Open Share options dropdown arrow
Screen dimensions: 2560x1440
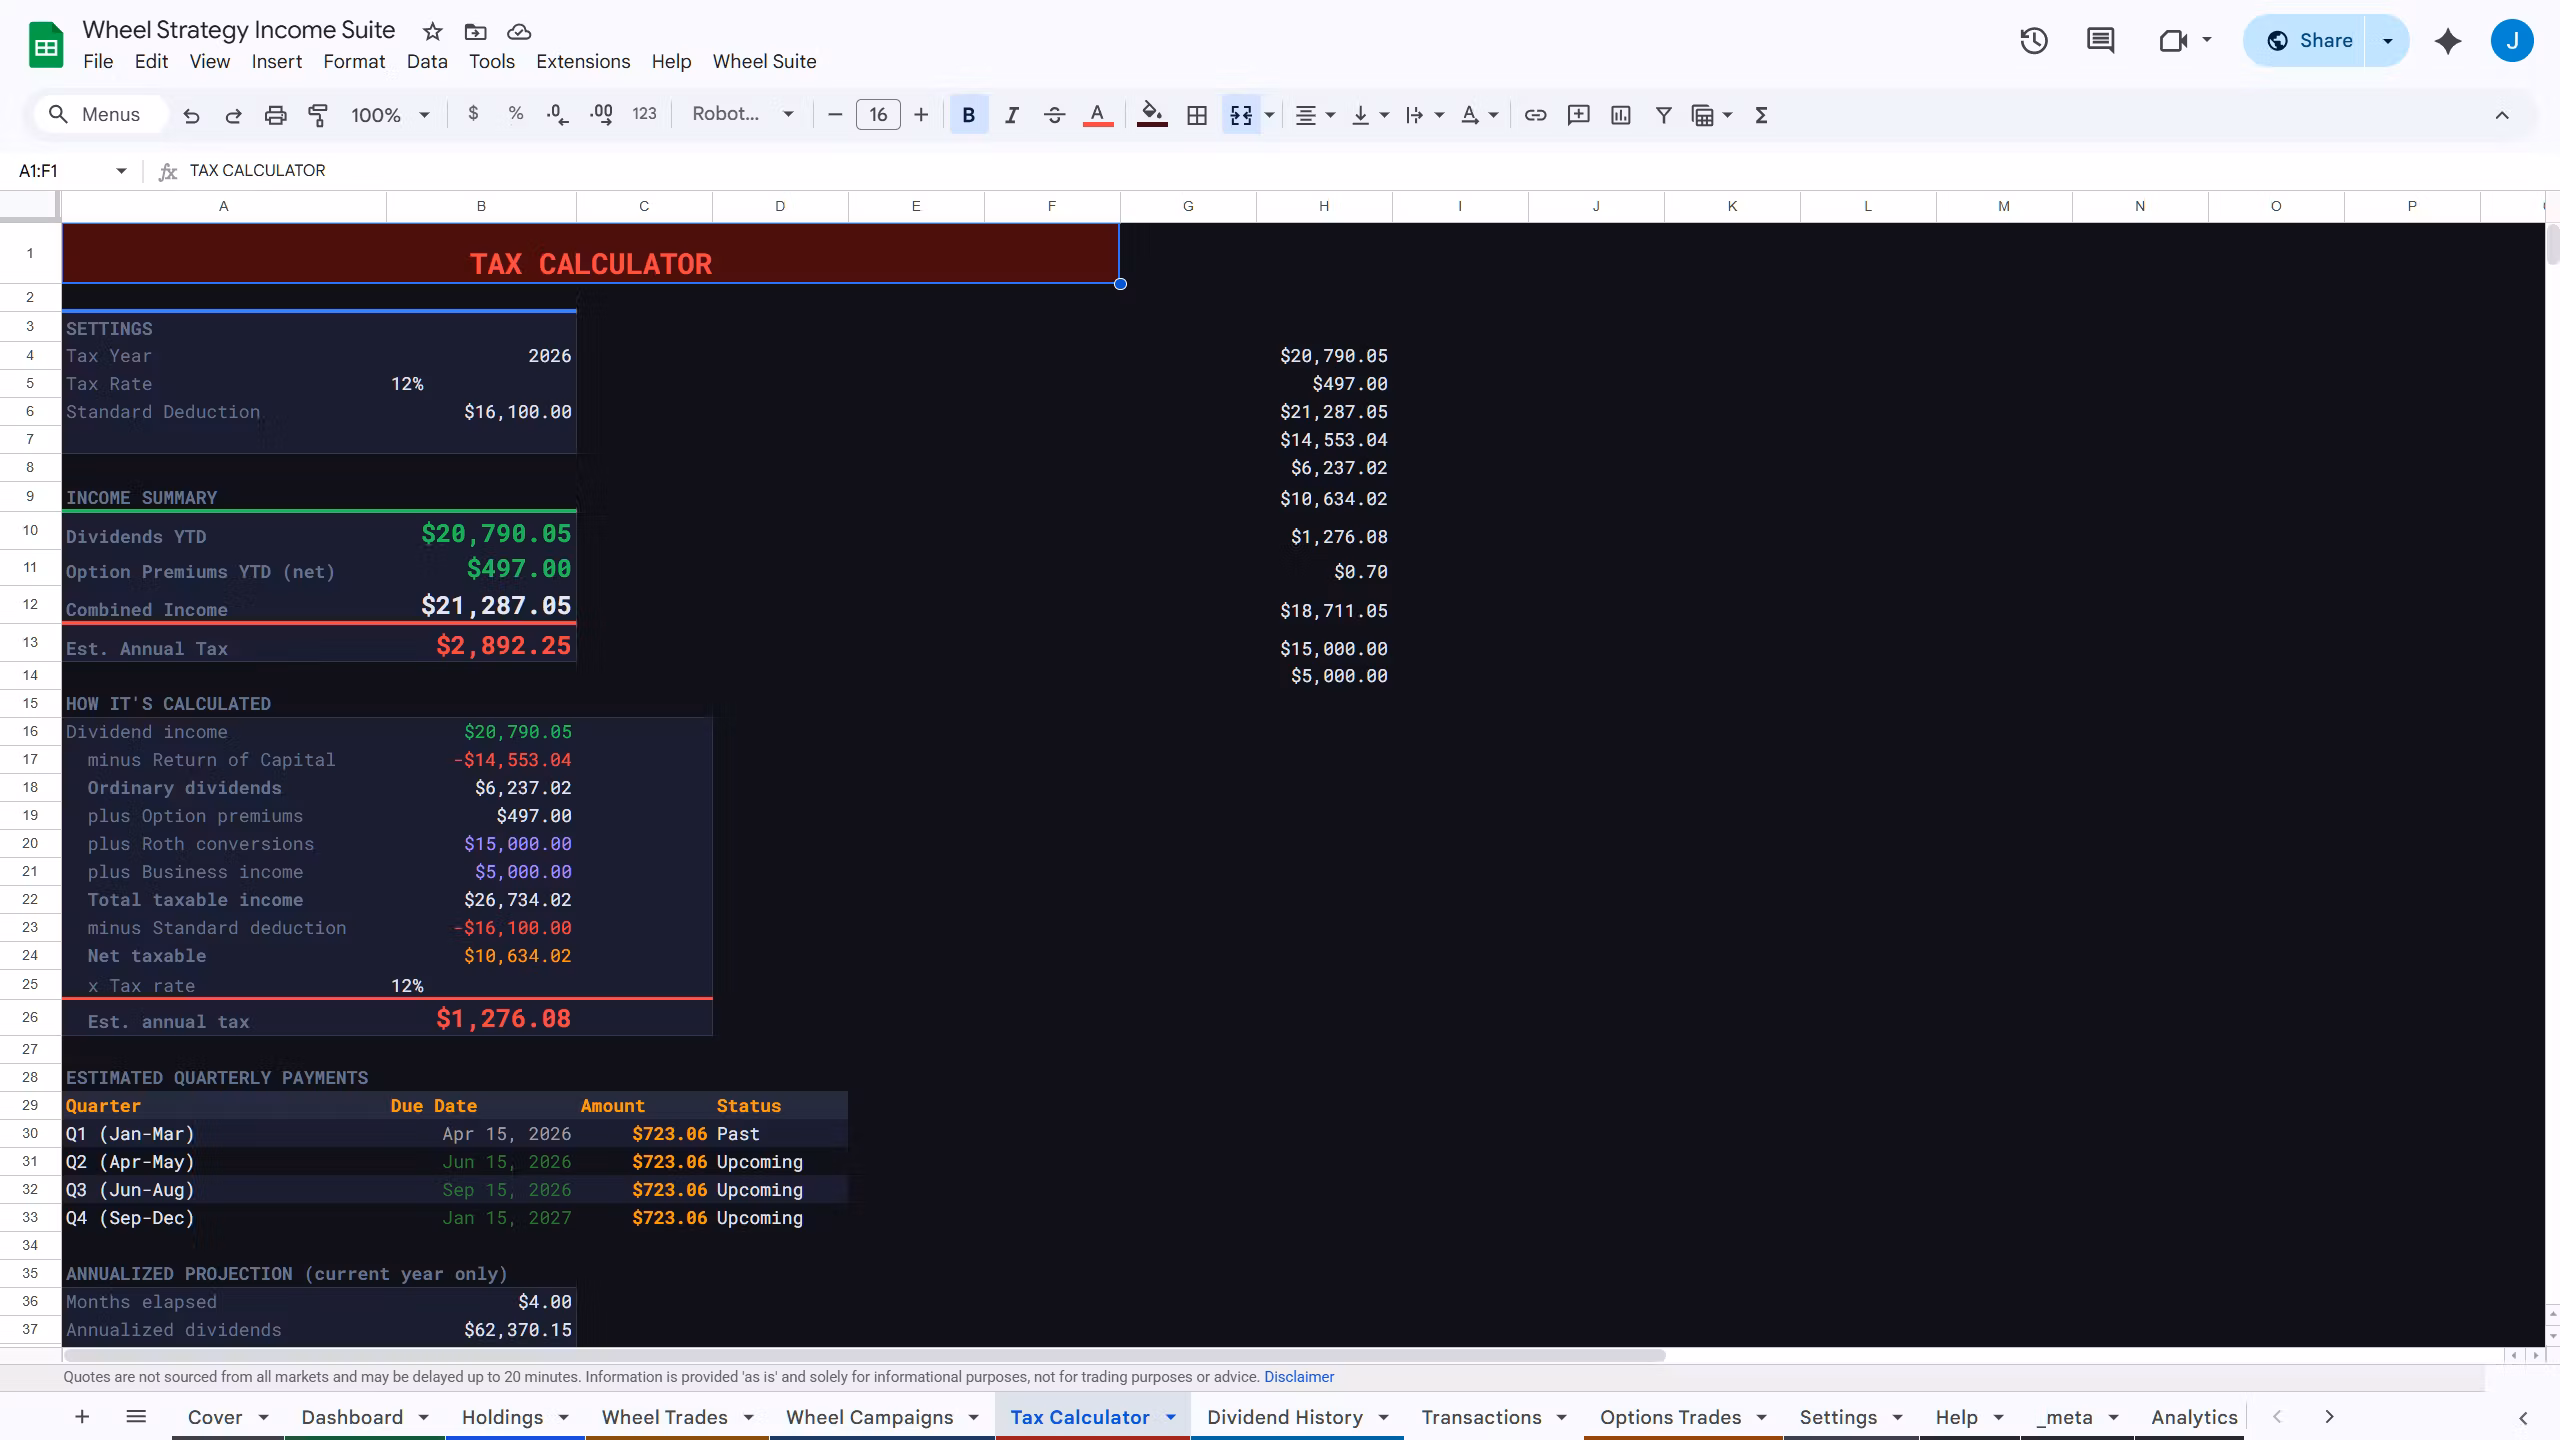[2387, 41]
